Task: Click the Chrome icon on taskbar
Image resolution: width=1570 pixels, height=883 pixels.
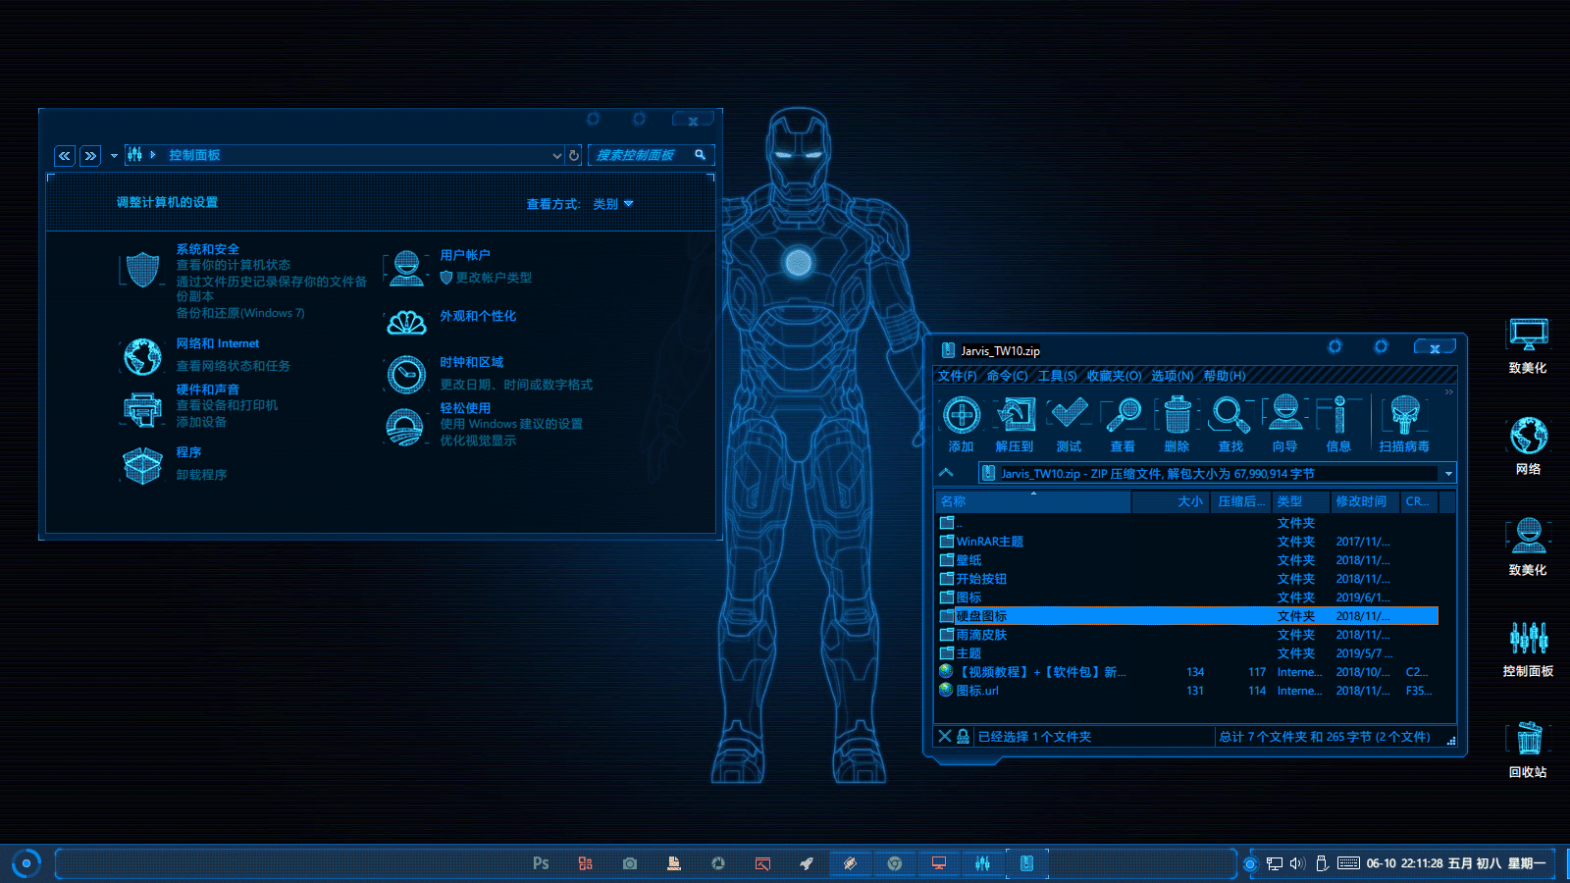Action: click(895, 863)
